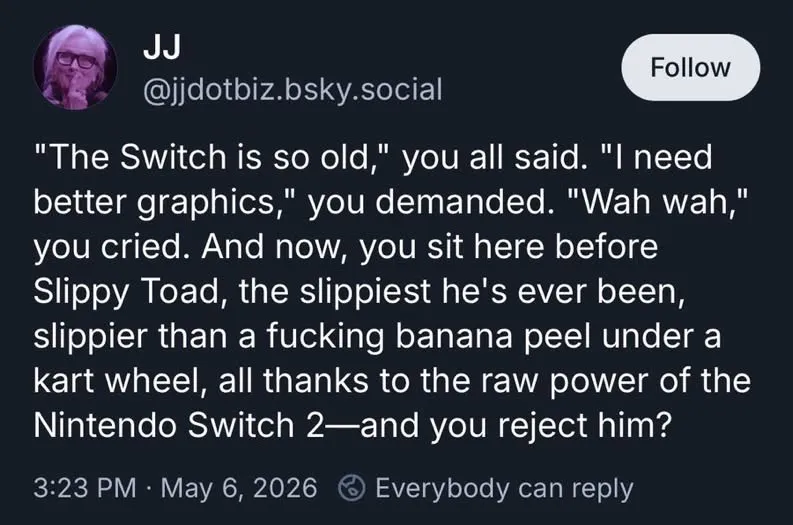Click the word "slippiest" in the post

point(365,292)
